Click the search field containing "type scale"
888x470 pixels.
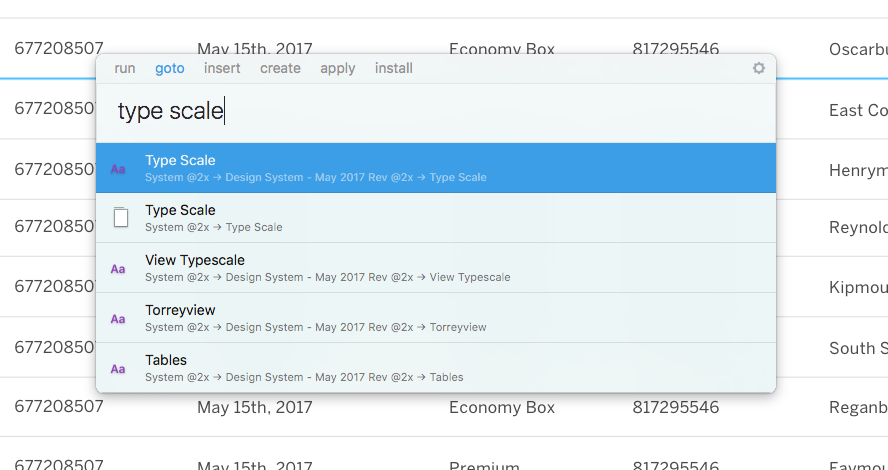point(436,111)
